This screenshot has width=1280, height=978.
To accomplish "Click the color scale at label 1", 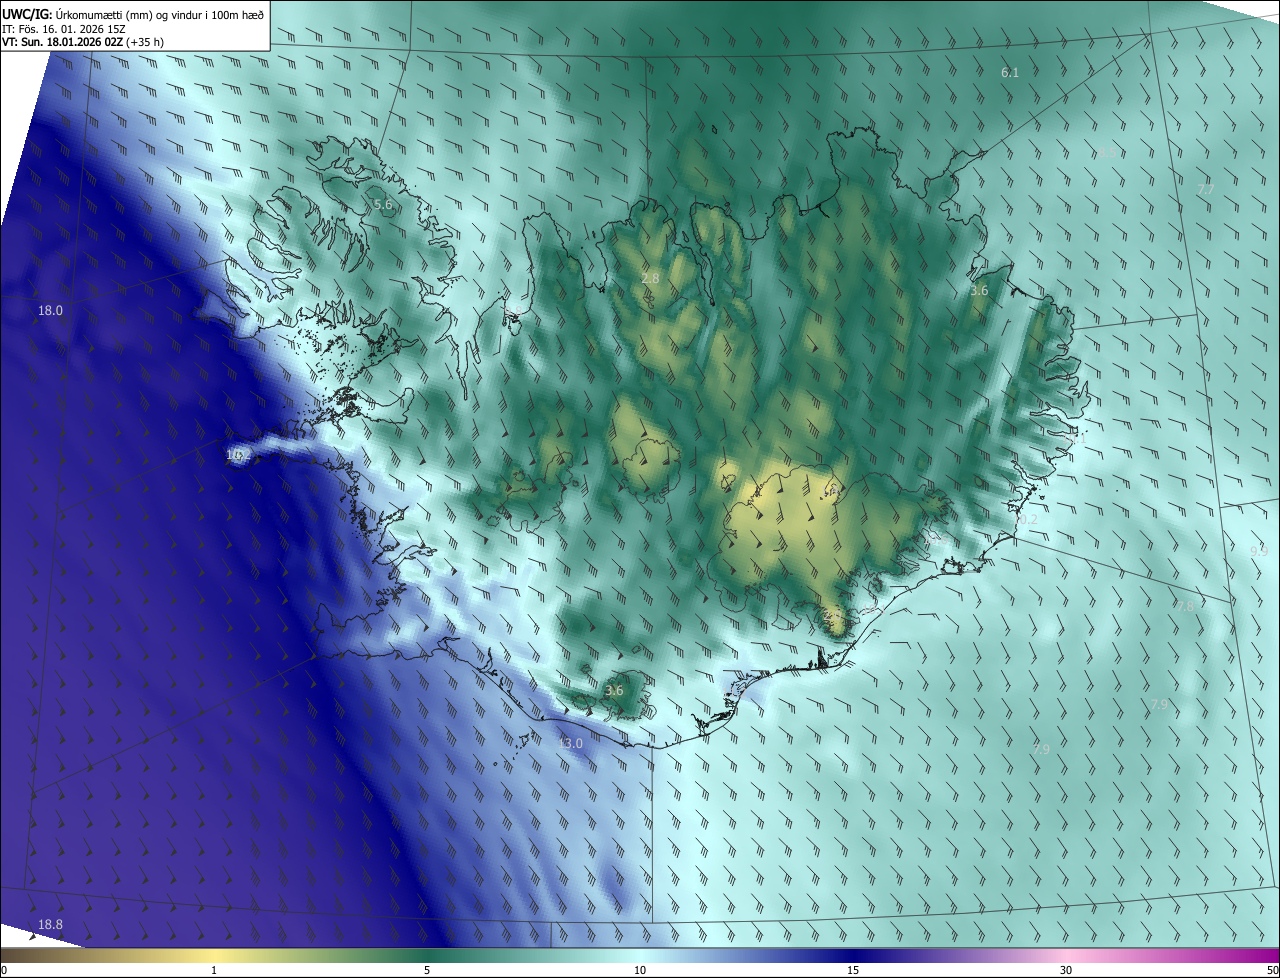I will coord(214,971).
